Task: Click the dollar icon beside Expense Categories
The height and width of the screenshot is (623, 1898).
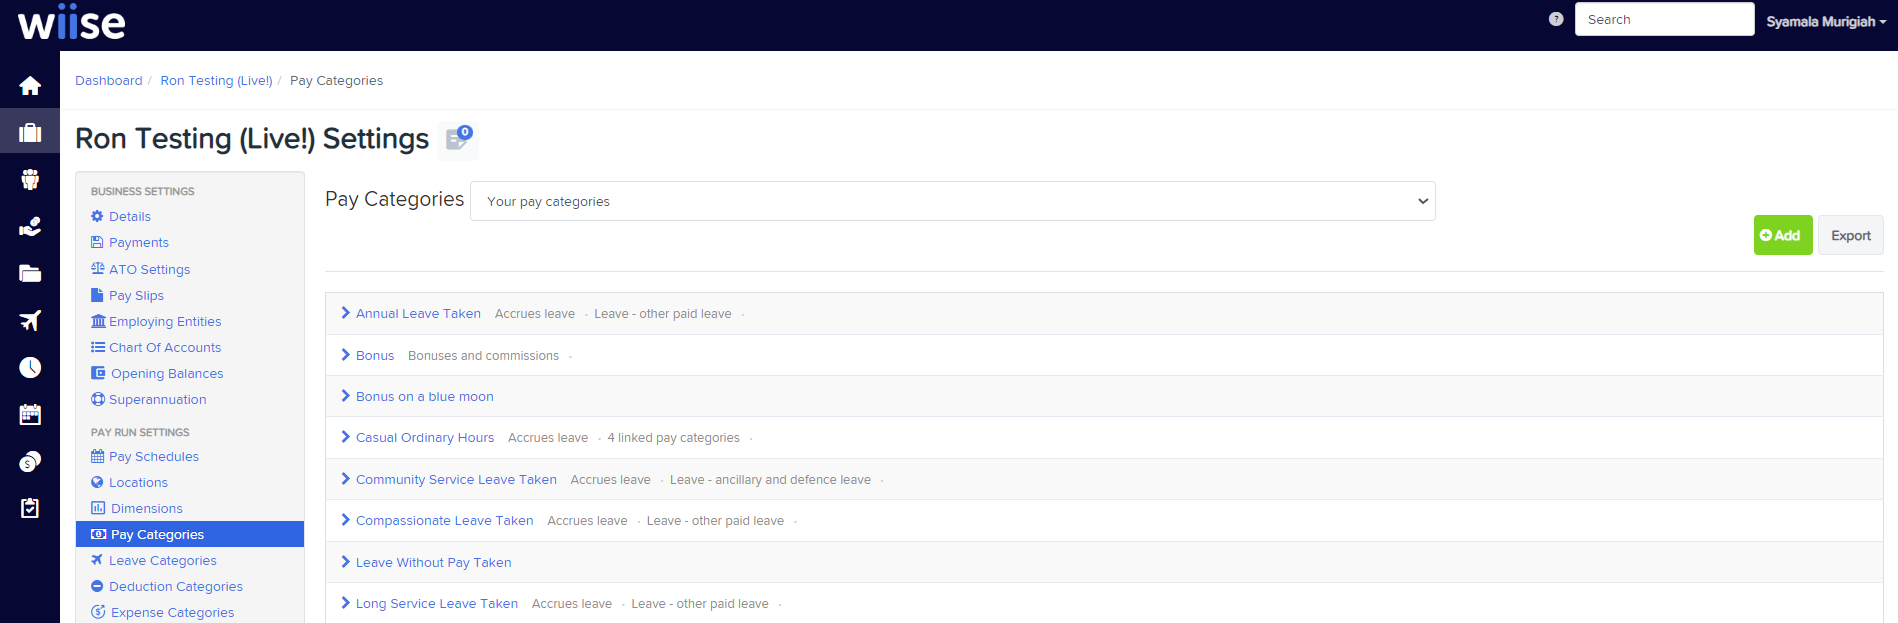Action: (98, 612)
